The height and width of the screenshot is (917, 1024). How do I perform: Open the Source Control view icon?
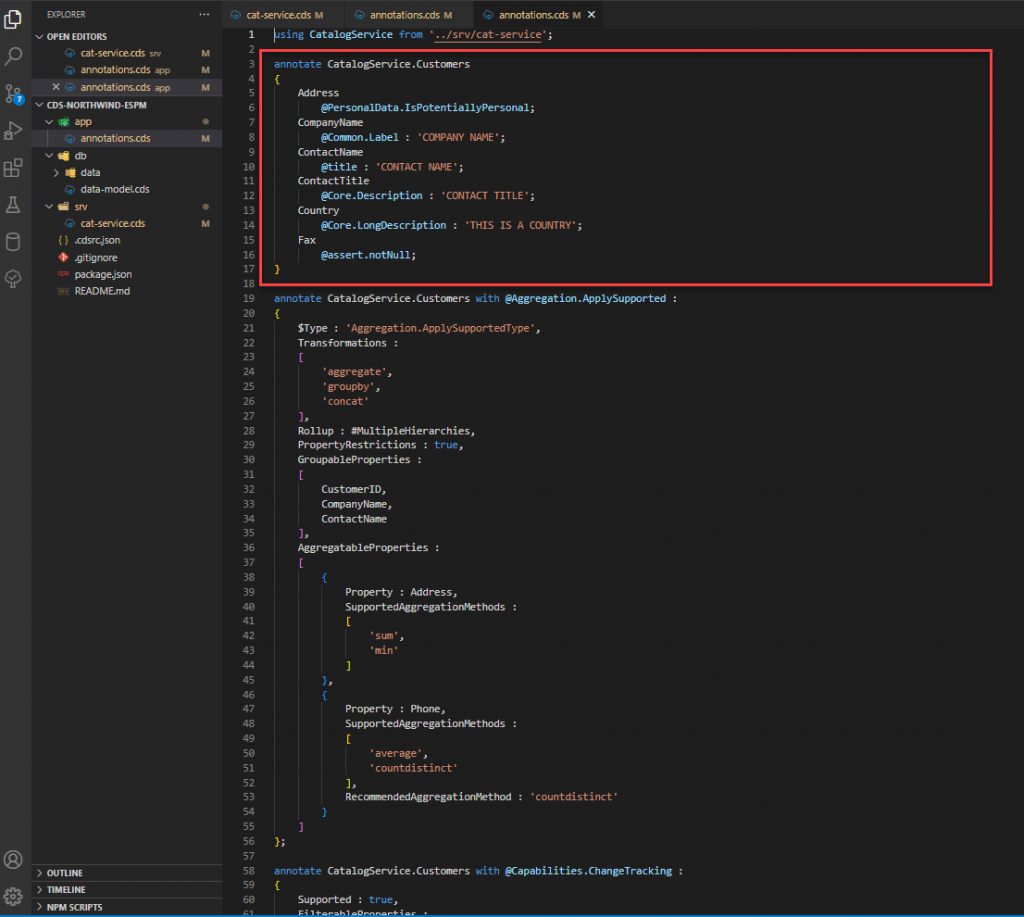click(13, 93)
